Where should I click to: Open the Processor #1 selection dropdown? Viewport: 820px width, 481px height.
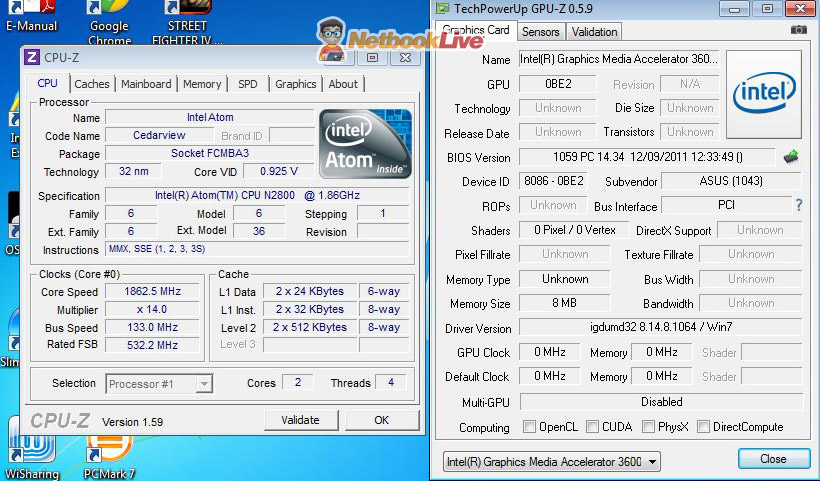point(159,384)
